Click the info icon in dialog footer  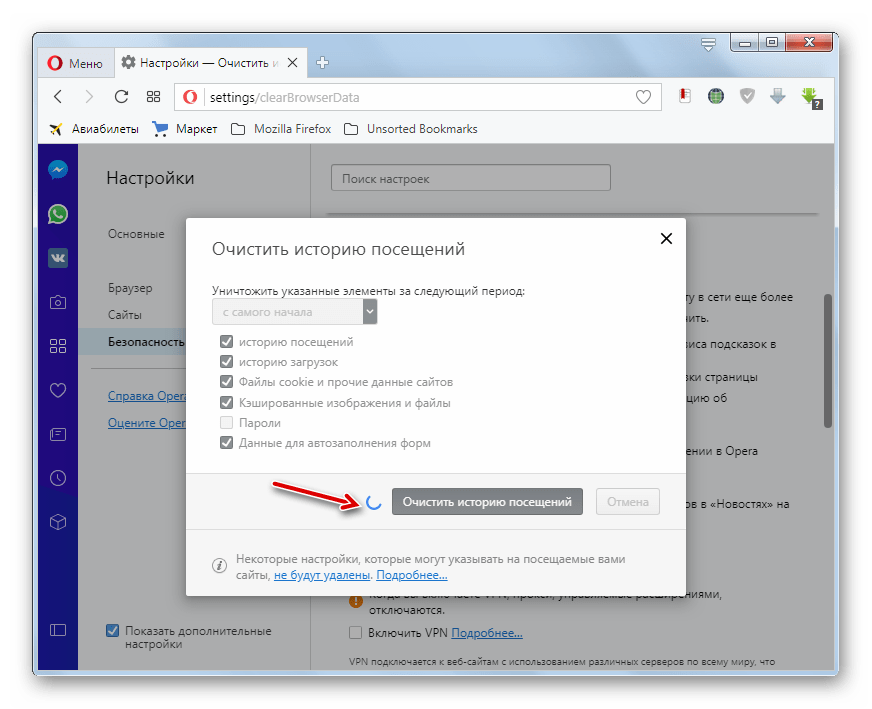coord(219,566)
